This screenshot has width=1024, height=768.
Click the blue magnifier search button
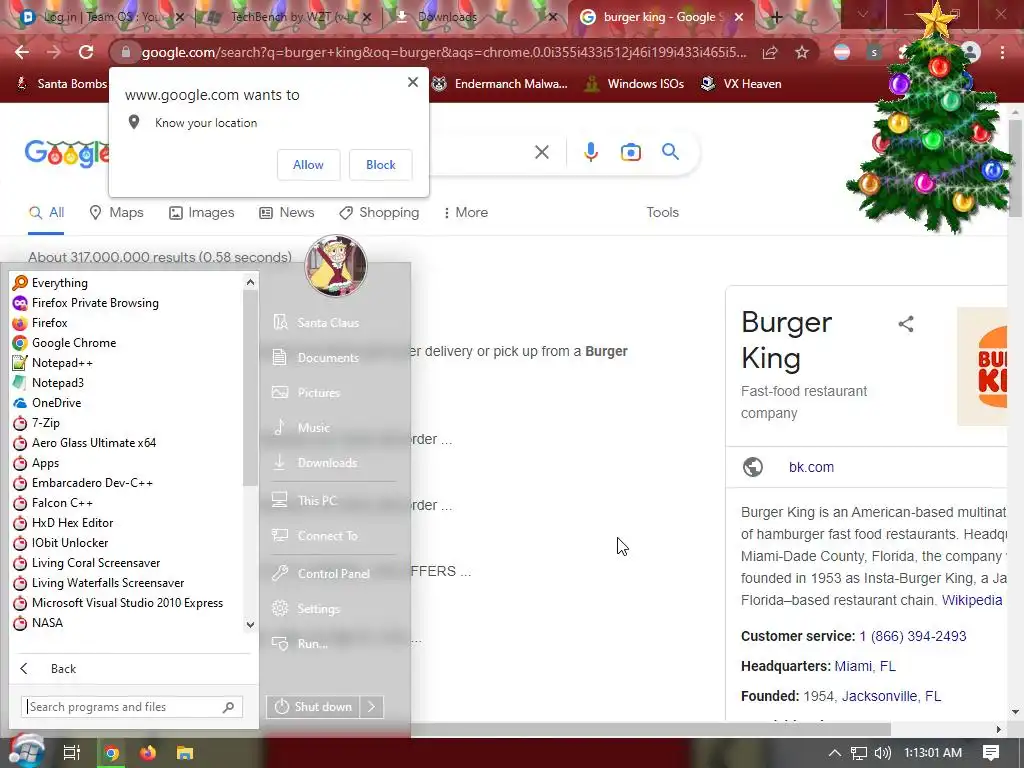point(670,152)
